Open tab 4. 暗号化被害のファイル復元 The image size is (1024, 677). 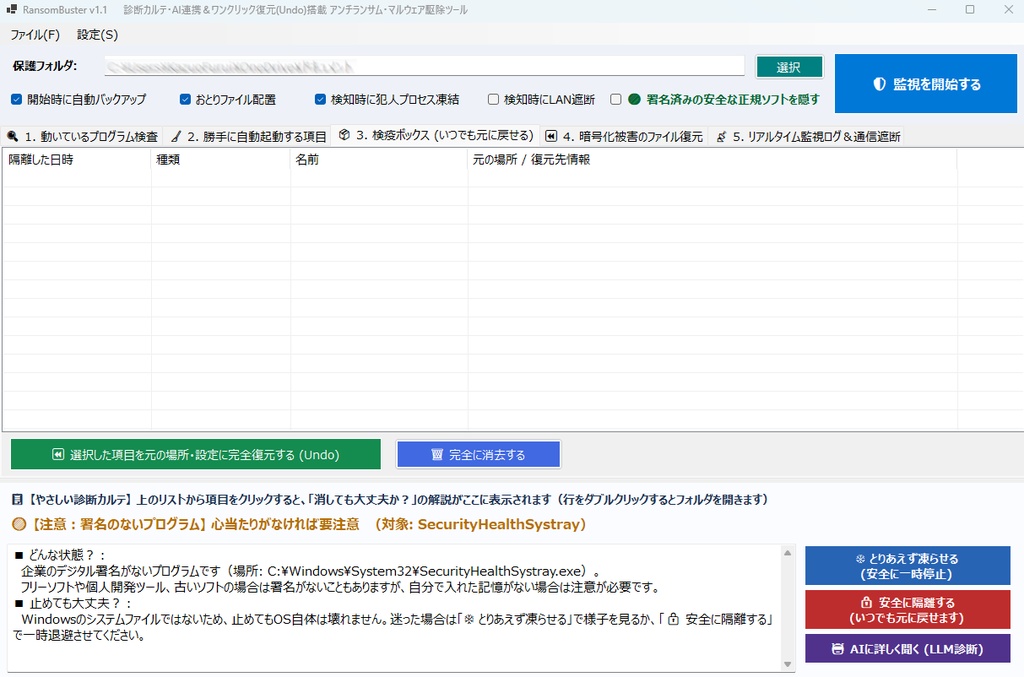[624, 136]
